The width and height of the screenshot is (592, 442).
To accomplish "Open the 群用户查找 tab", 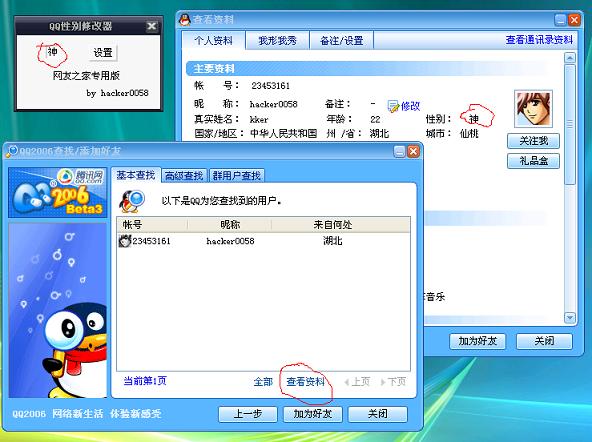I will (237, 176).
